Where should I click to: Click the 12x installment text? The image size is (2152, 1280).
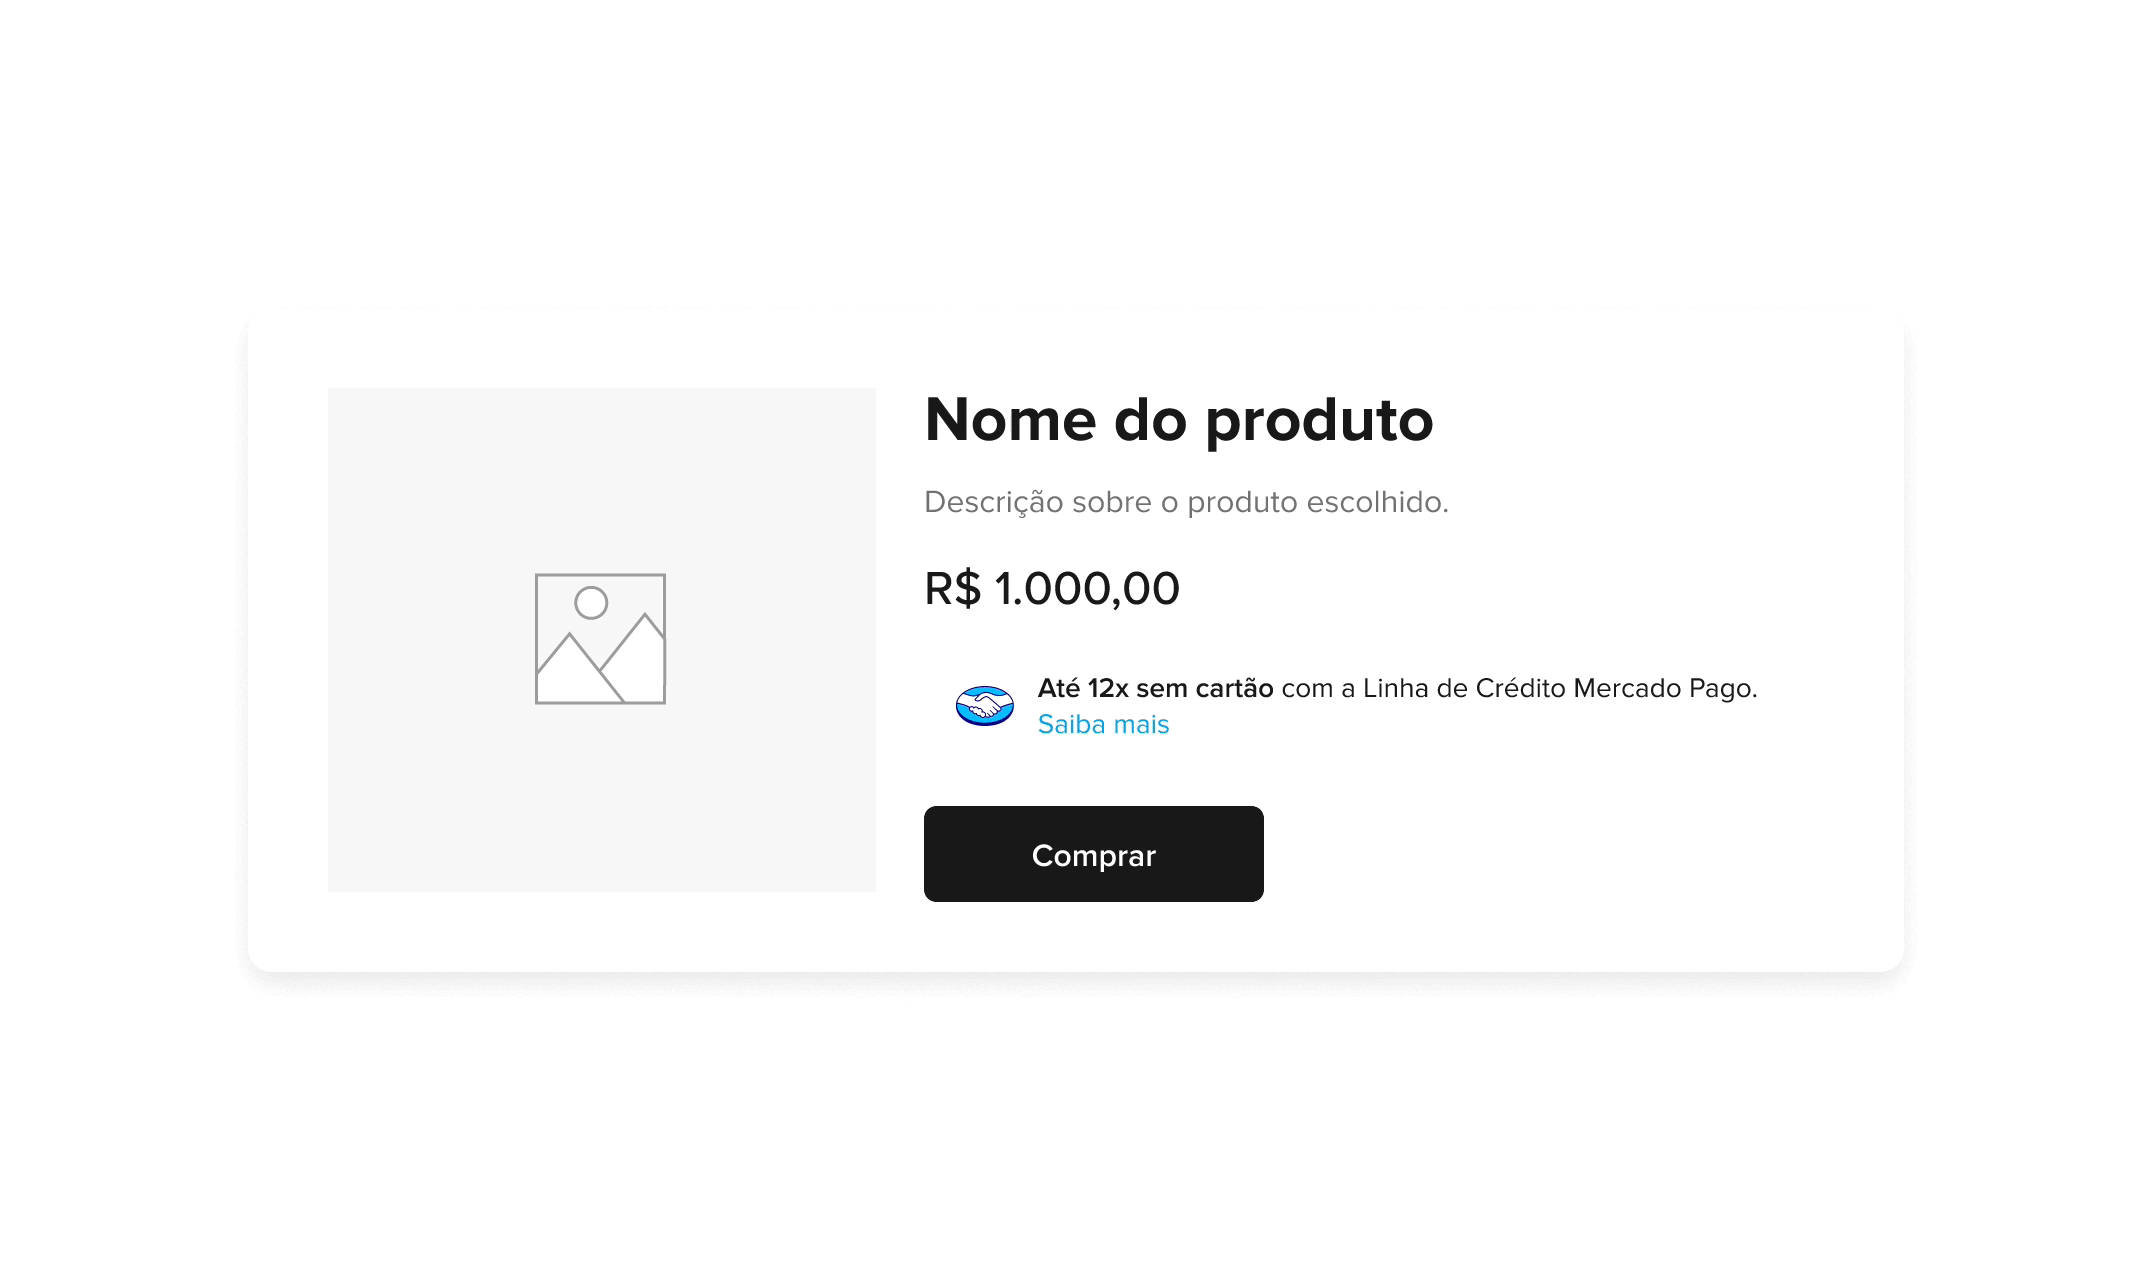point(1108,688)
